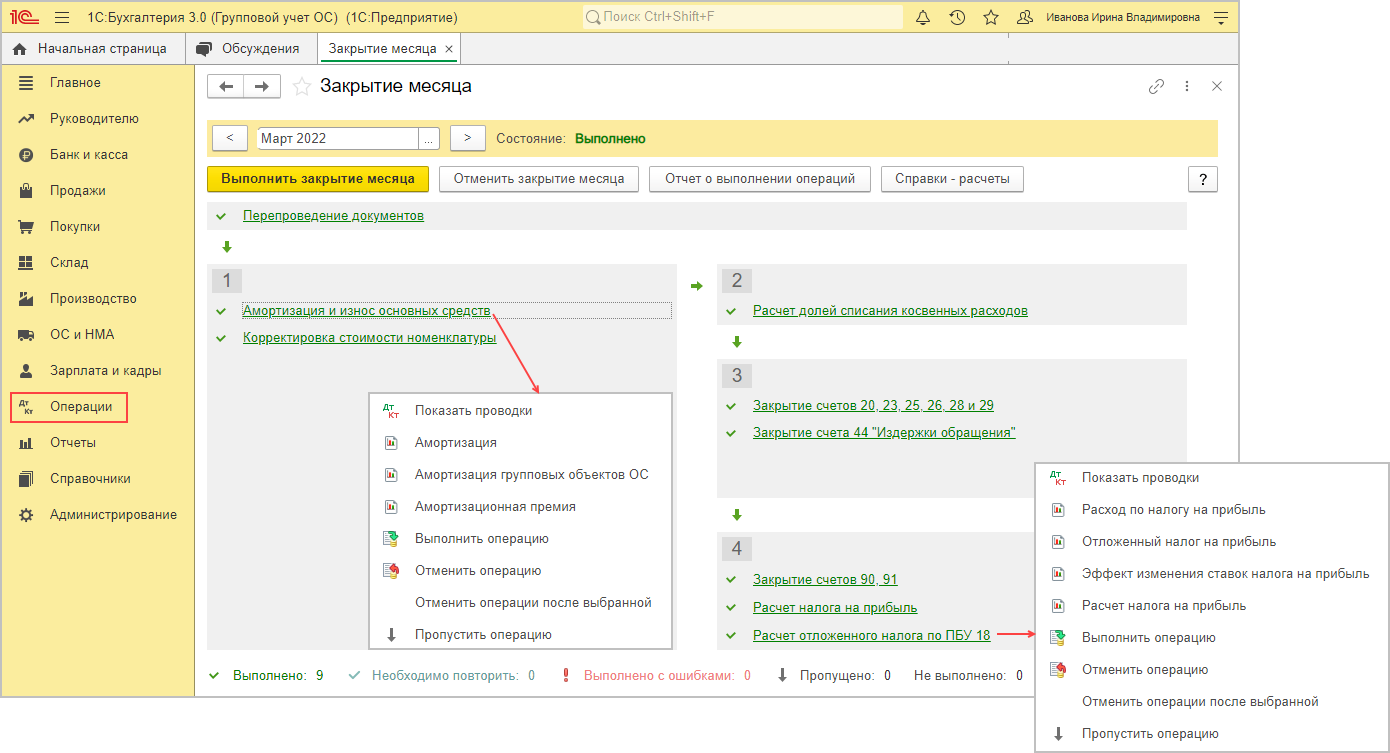Go to next month button
This screenshot has width=1390, height=753.
pos(467,138)
